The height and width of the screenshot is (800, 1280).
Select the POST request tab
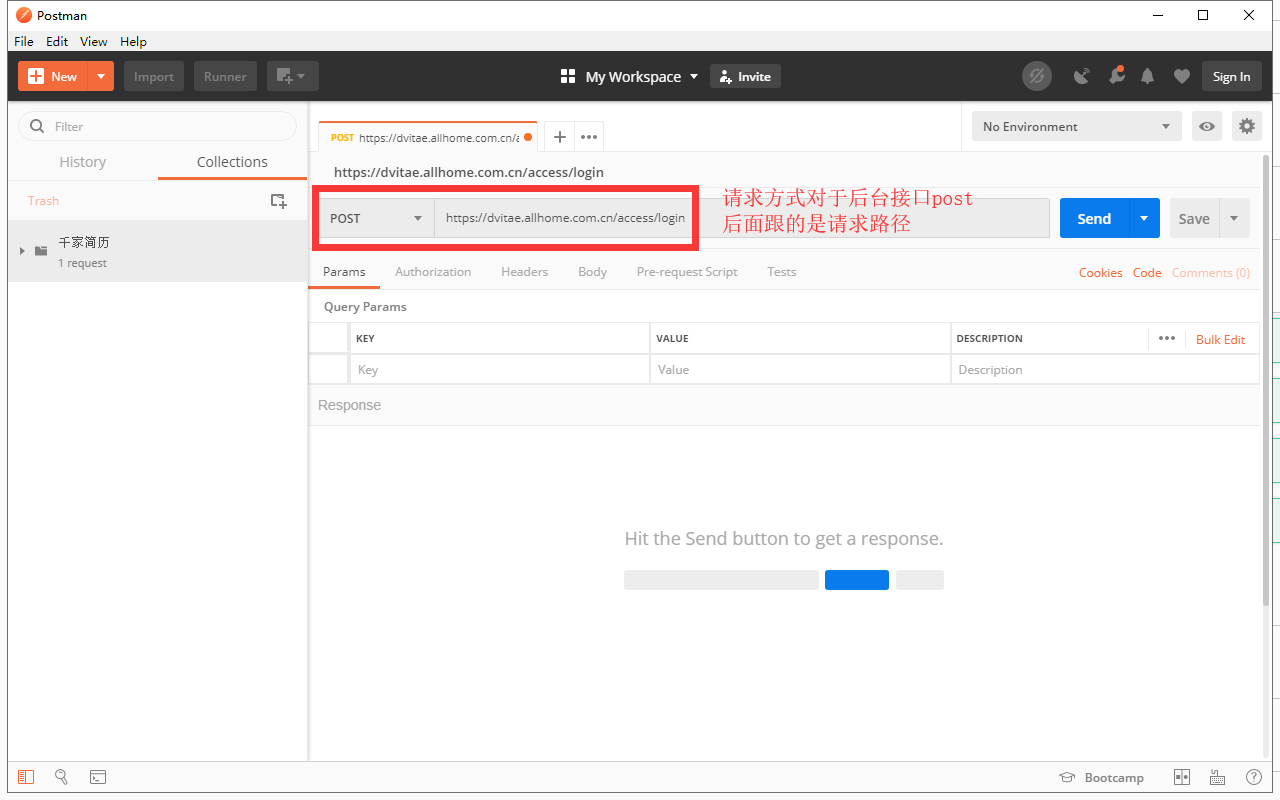point(430,137)
